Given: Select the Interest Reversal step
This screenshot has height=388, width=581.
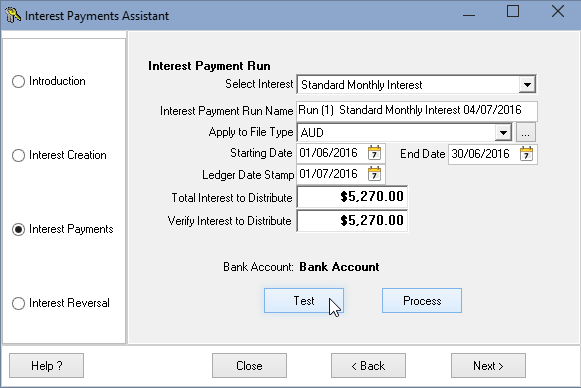Looking at the screenshot, I should point(60,303).
